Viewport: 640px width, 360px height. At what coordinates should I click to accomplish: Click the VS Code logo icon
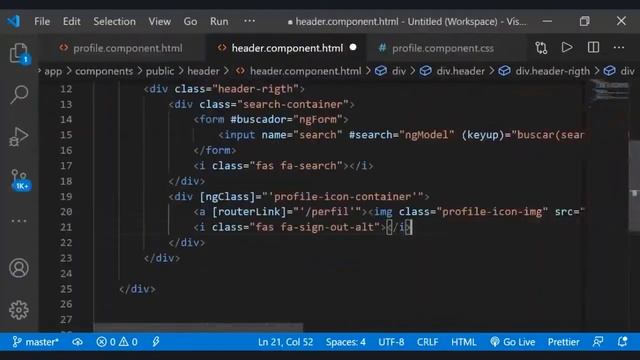tap(13, 21)
